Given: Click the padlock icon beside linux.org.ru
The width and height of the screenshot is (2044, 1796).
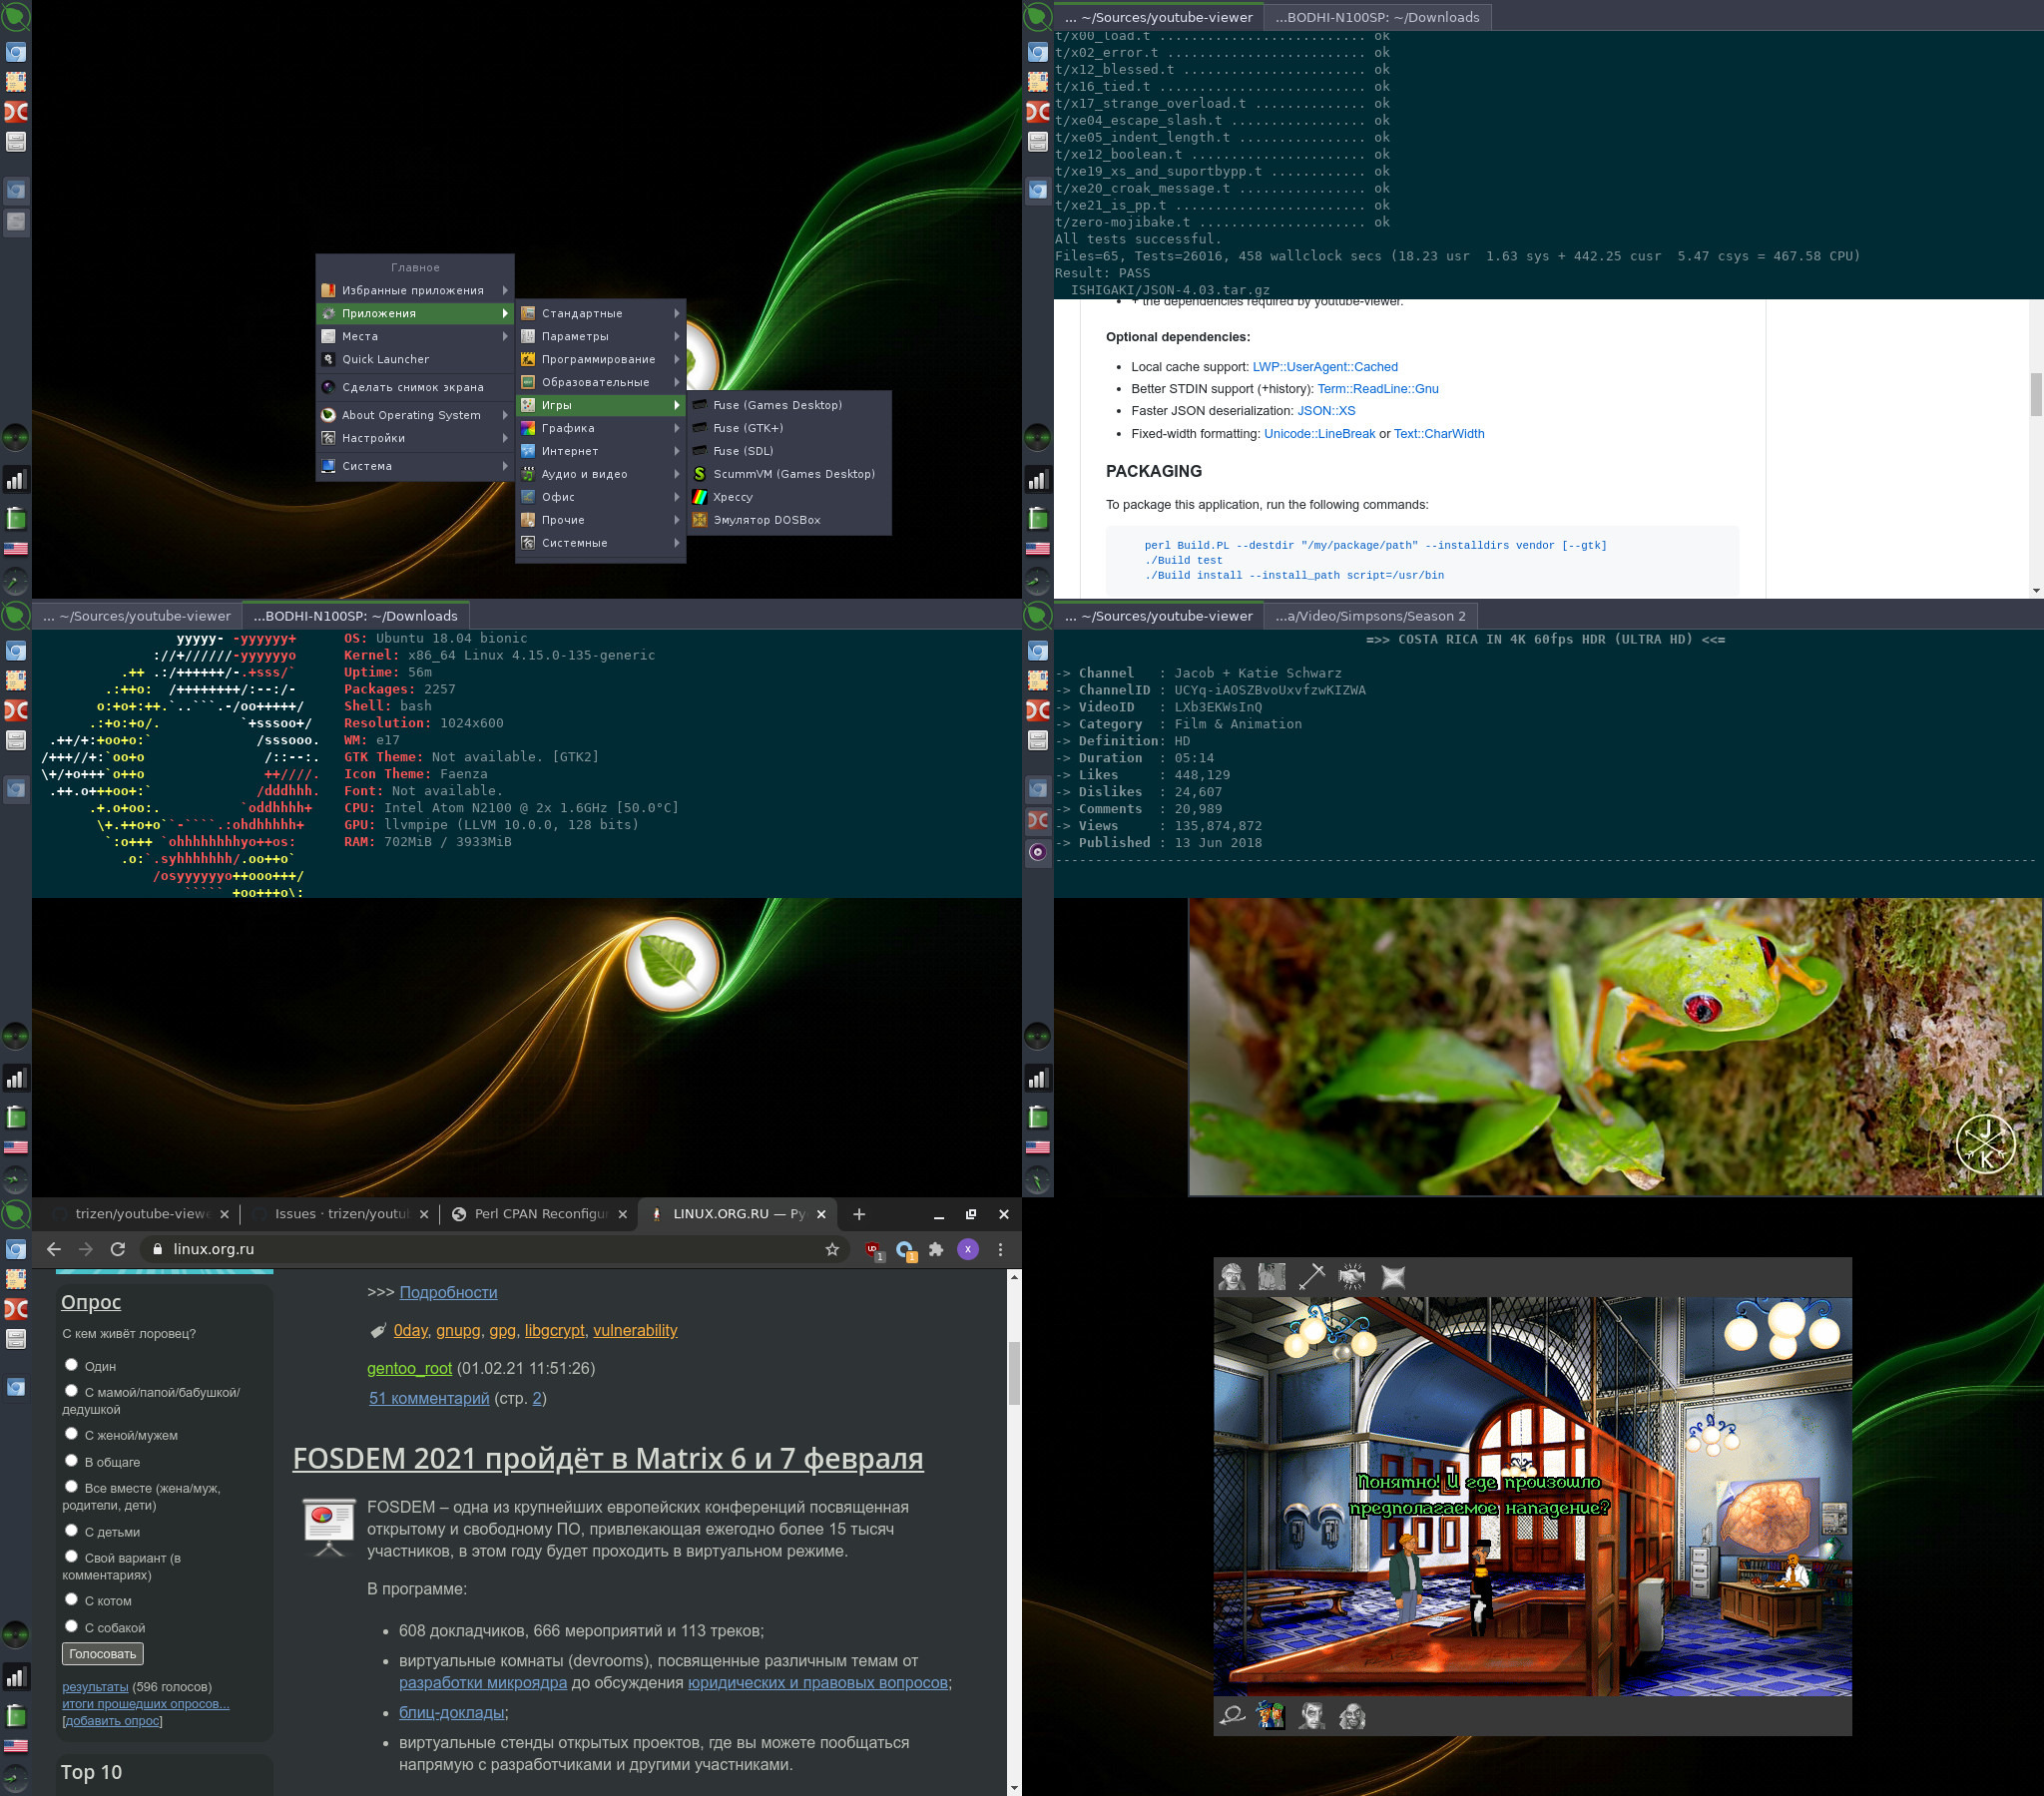Looking at the screenshot, I should [x=157, y=1249].
